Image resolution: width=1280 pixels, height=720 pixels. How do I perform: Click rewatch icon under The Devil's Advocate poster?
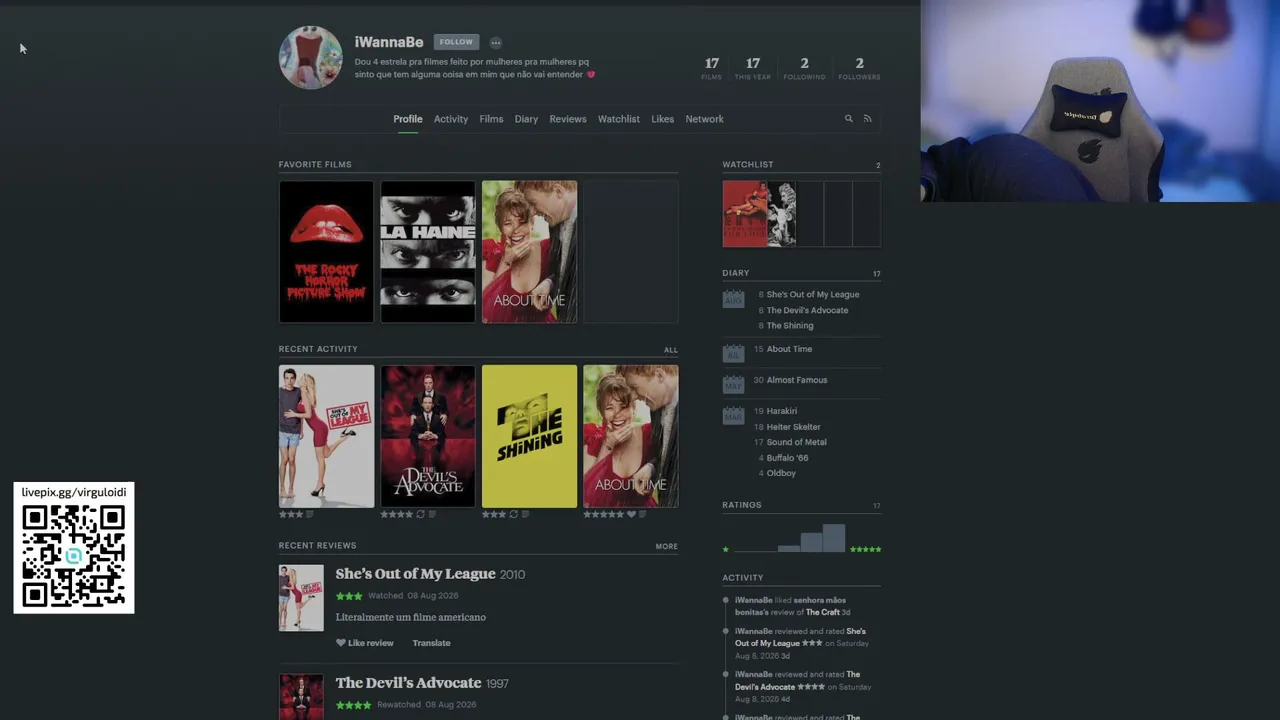pos(420,515)
